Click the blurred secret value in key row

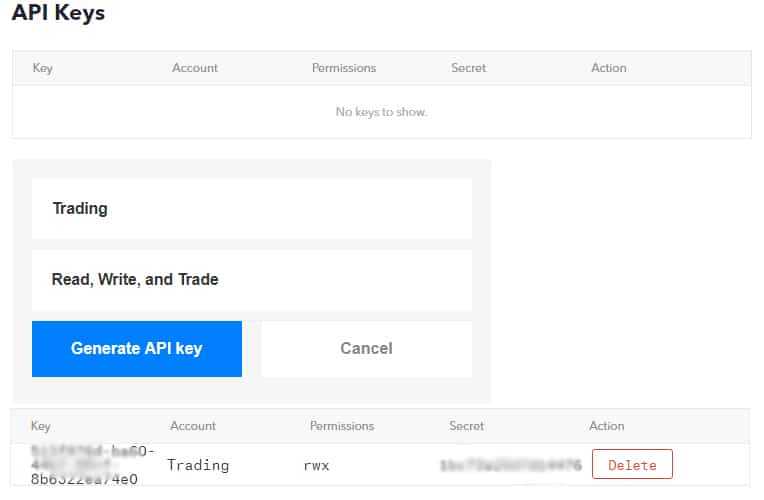[511, 465]
